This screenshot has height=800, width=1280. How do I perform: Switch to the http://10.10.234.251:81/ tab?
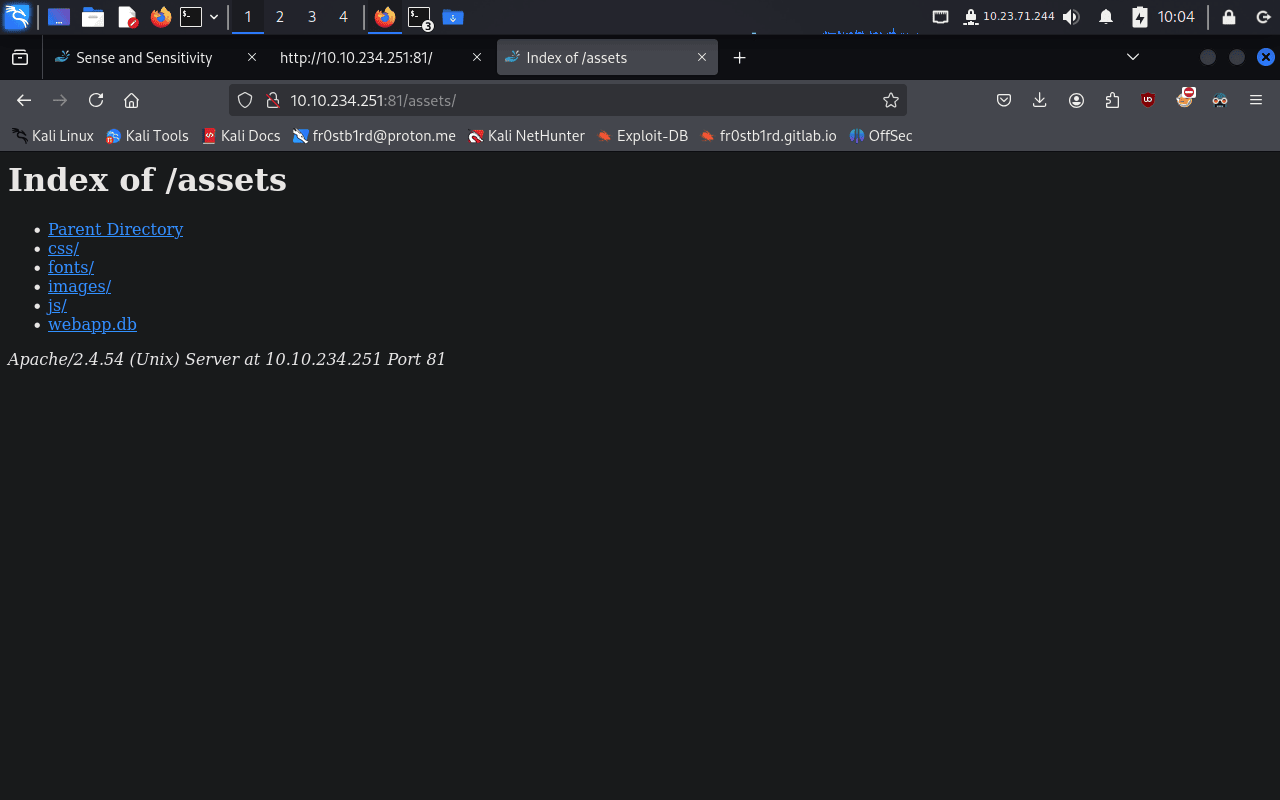(x=356, y=58)
